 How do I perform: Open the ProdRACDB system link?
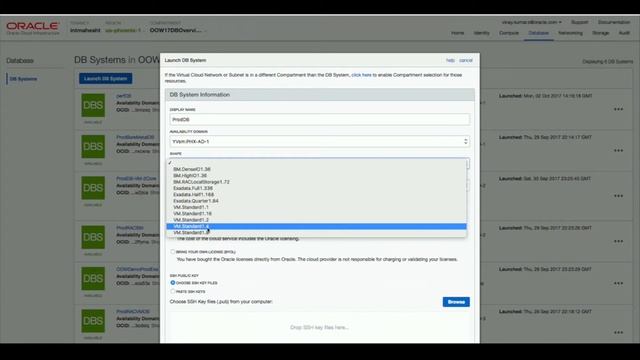pyautogui.click(x=130, y=228)
